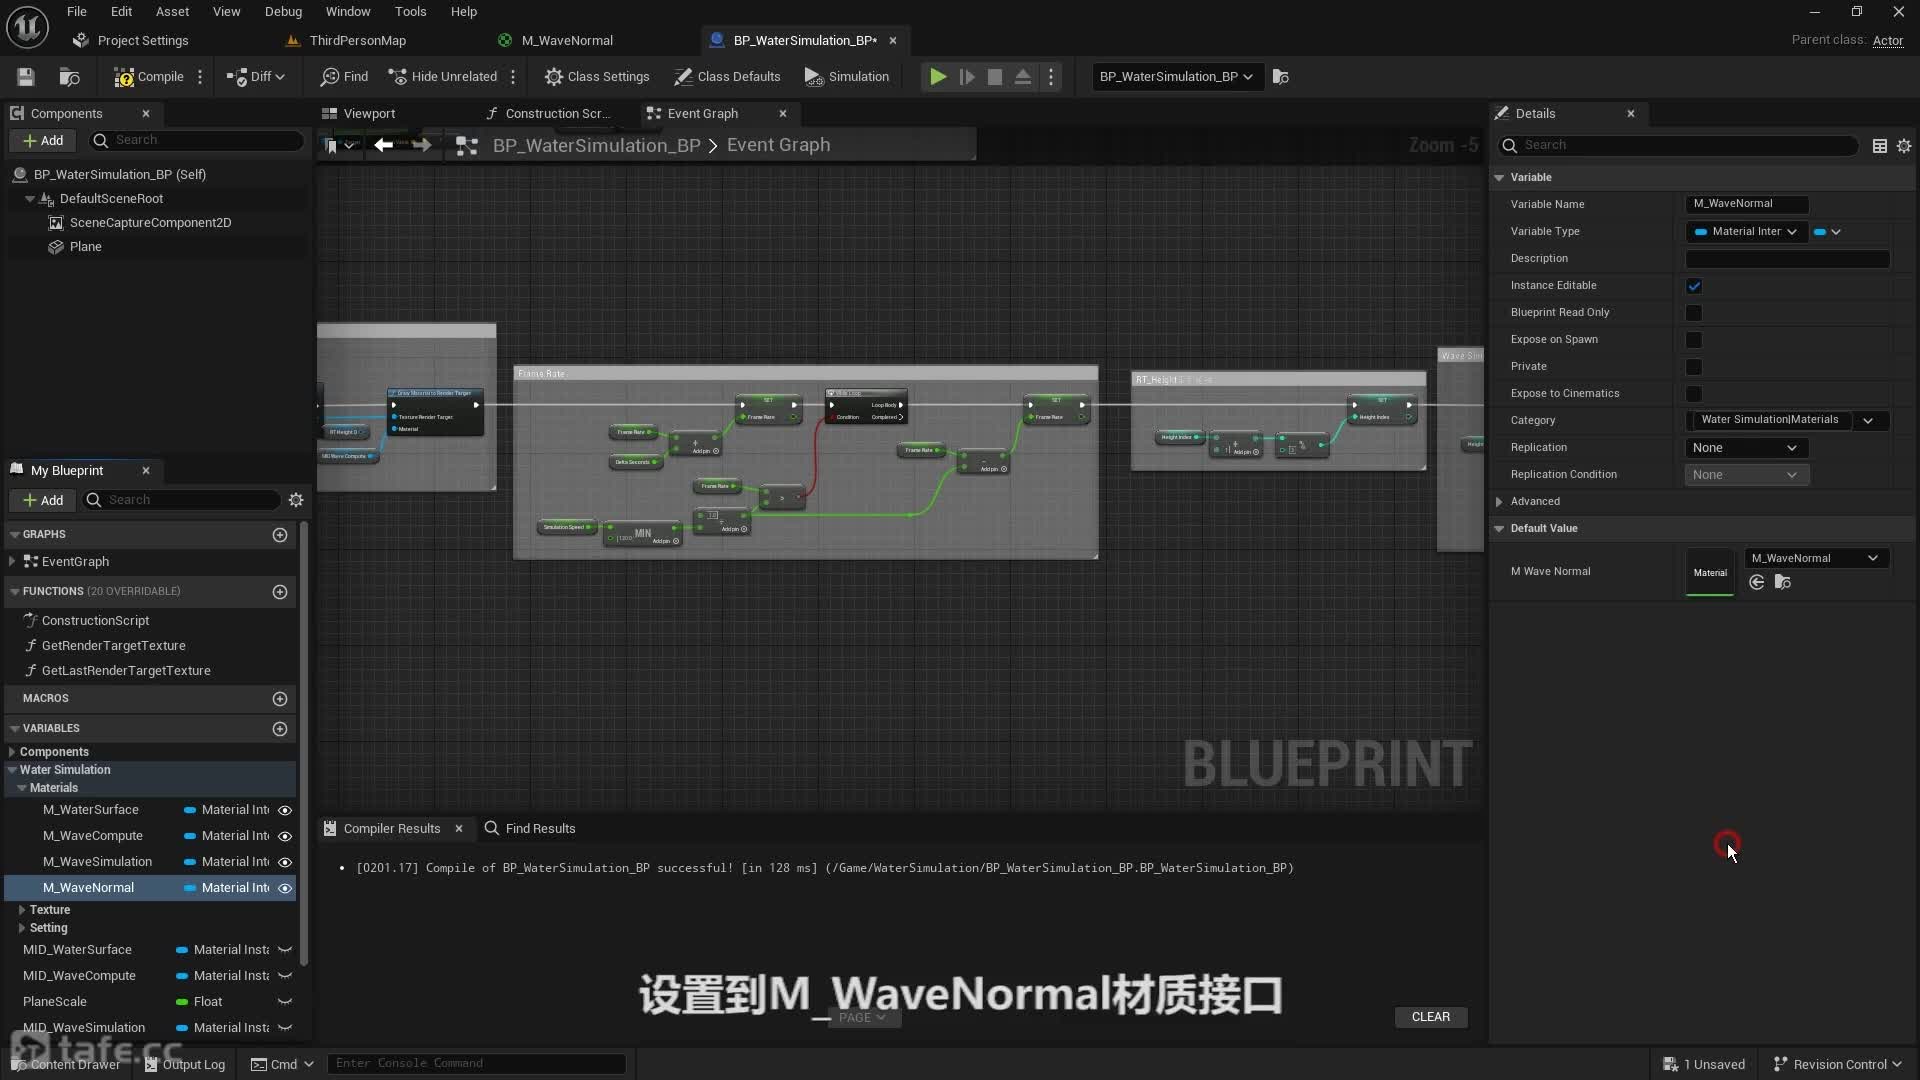
Task: Toggle closed eye for PlaneScale
Action: (x=285, y=1002)
